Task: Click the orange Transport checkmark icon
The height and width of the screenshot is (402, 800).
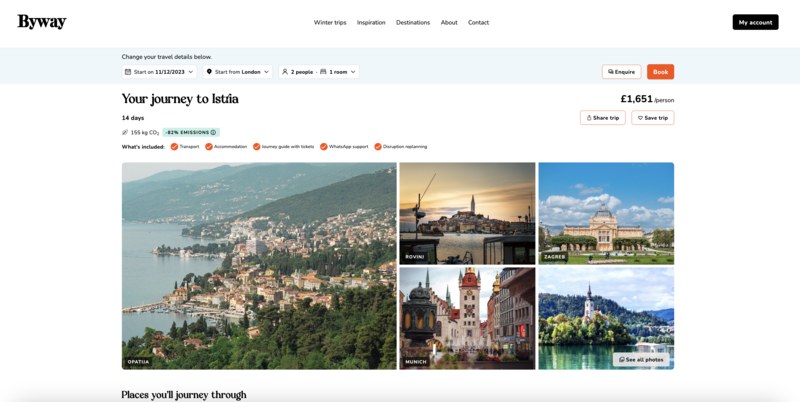Action: (174, 147)
